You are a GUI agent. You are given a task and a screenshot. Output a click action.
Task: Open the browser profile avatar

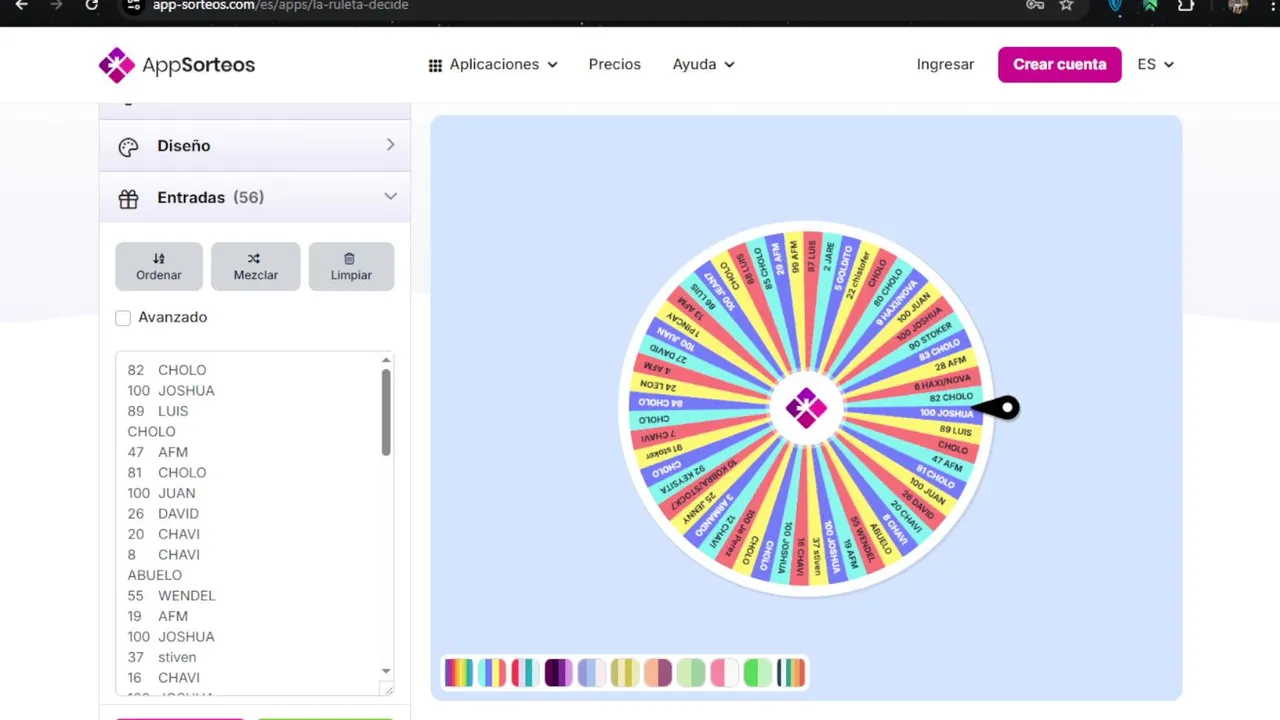point(1238,5)
